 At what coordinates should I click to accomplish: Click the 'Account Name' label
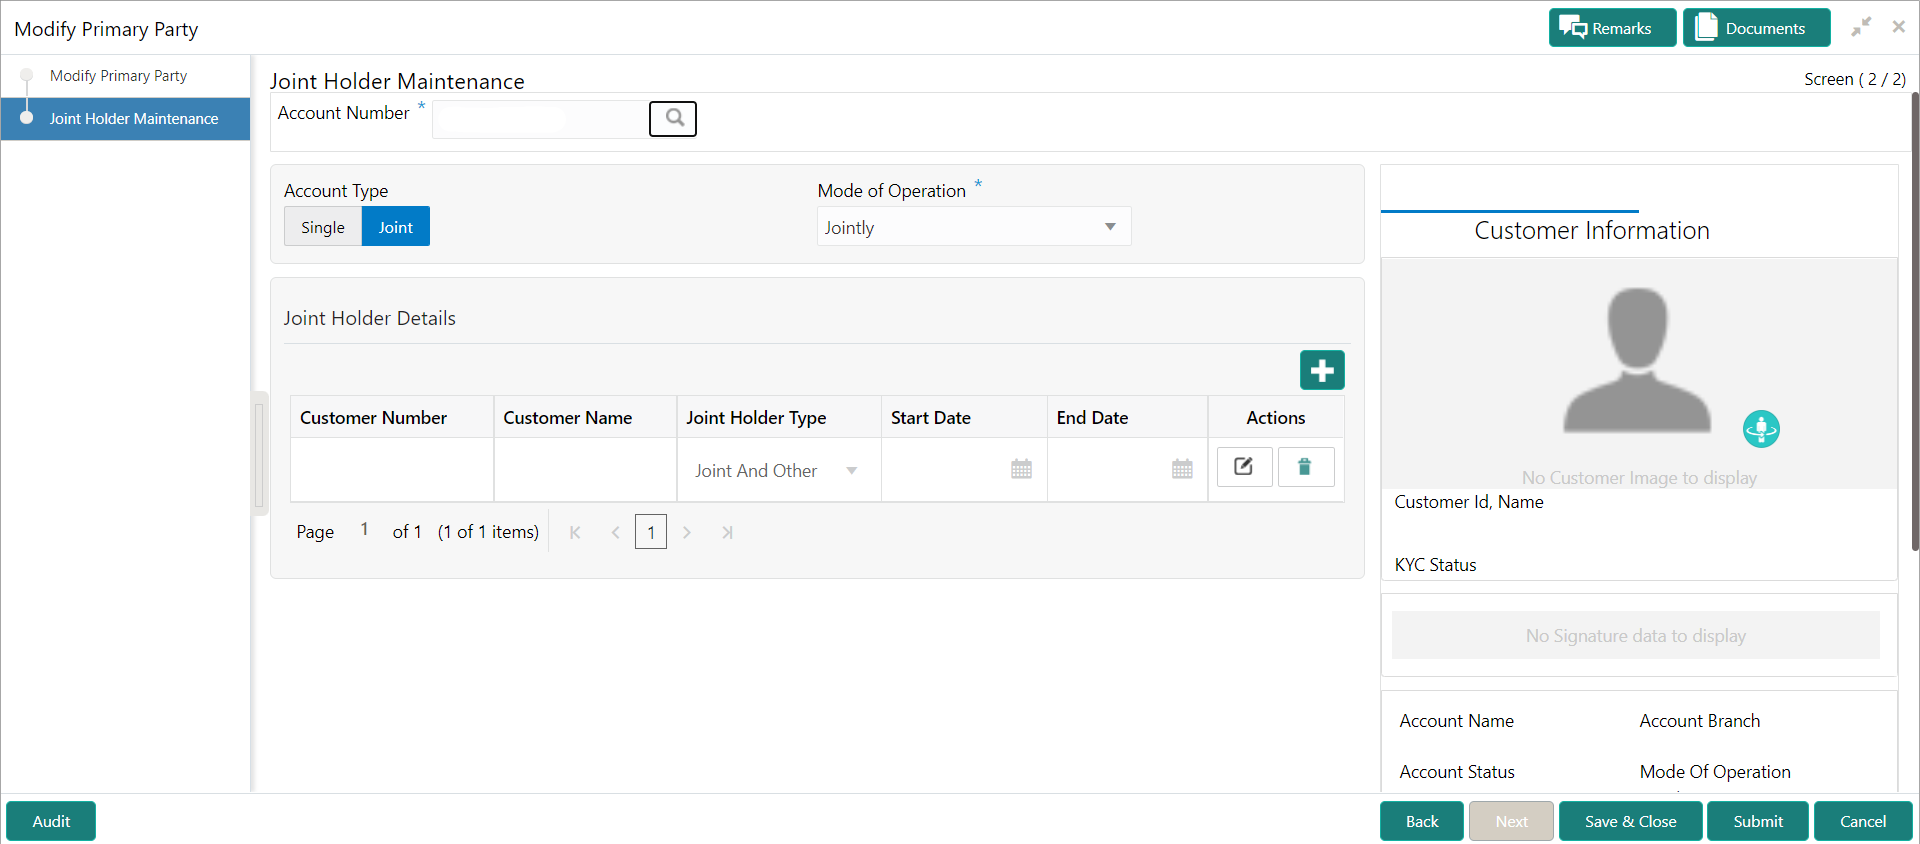tap(1457, 721)
